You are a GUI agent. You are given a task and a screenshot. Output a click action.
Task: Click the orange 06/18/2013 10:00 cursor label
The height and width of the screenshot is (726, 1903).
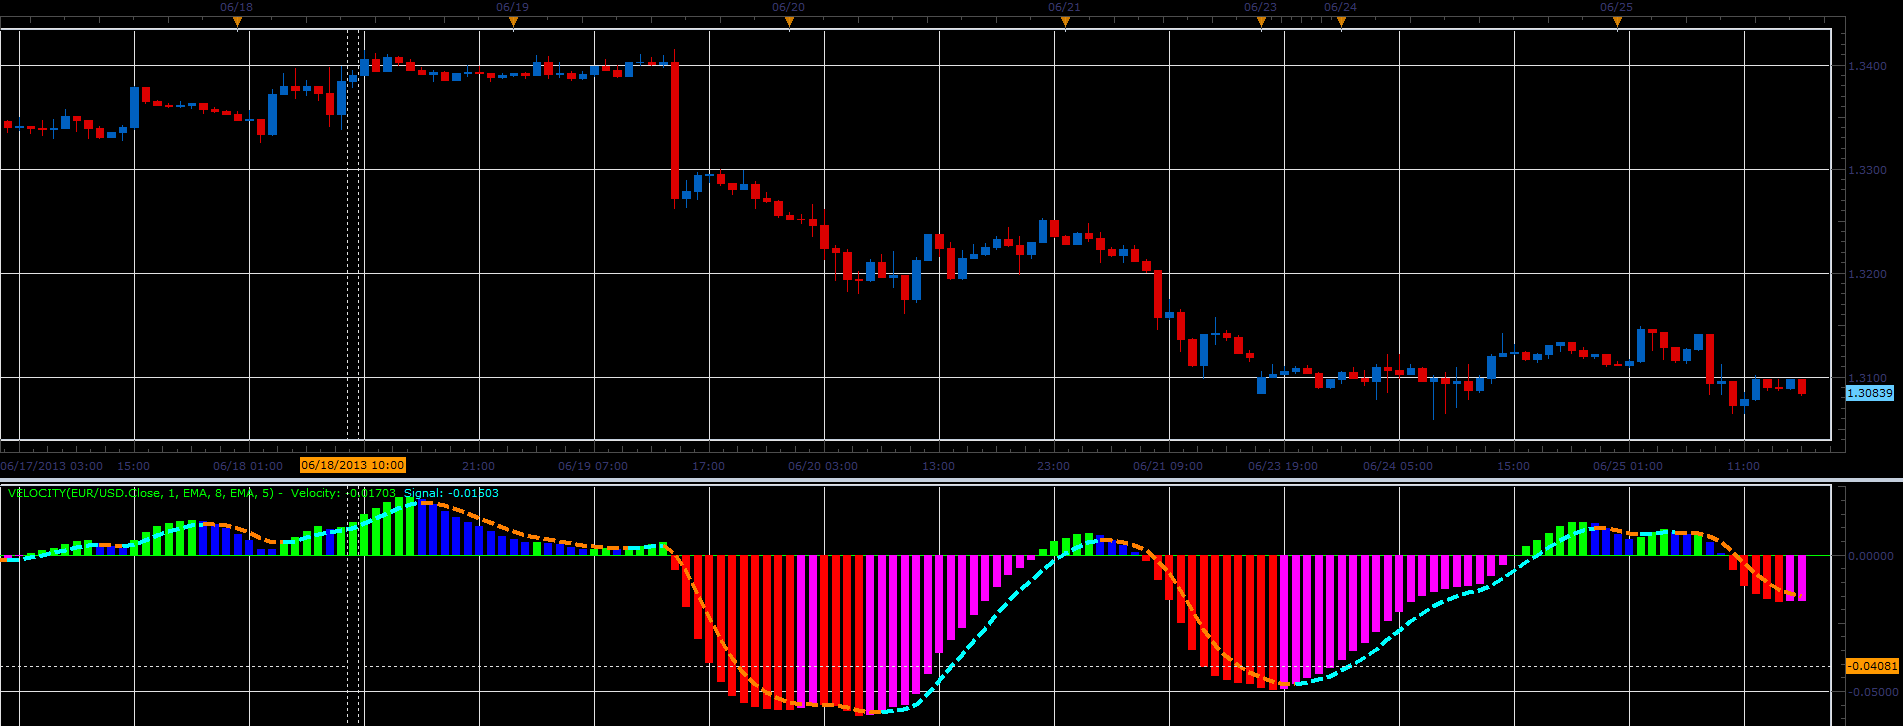click(x=353, y=465)
